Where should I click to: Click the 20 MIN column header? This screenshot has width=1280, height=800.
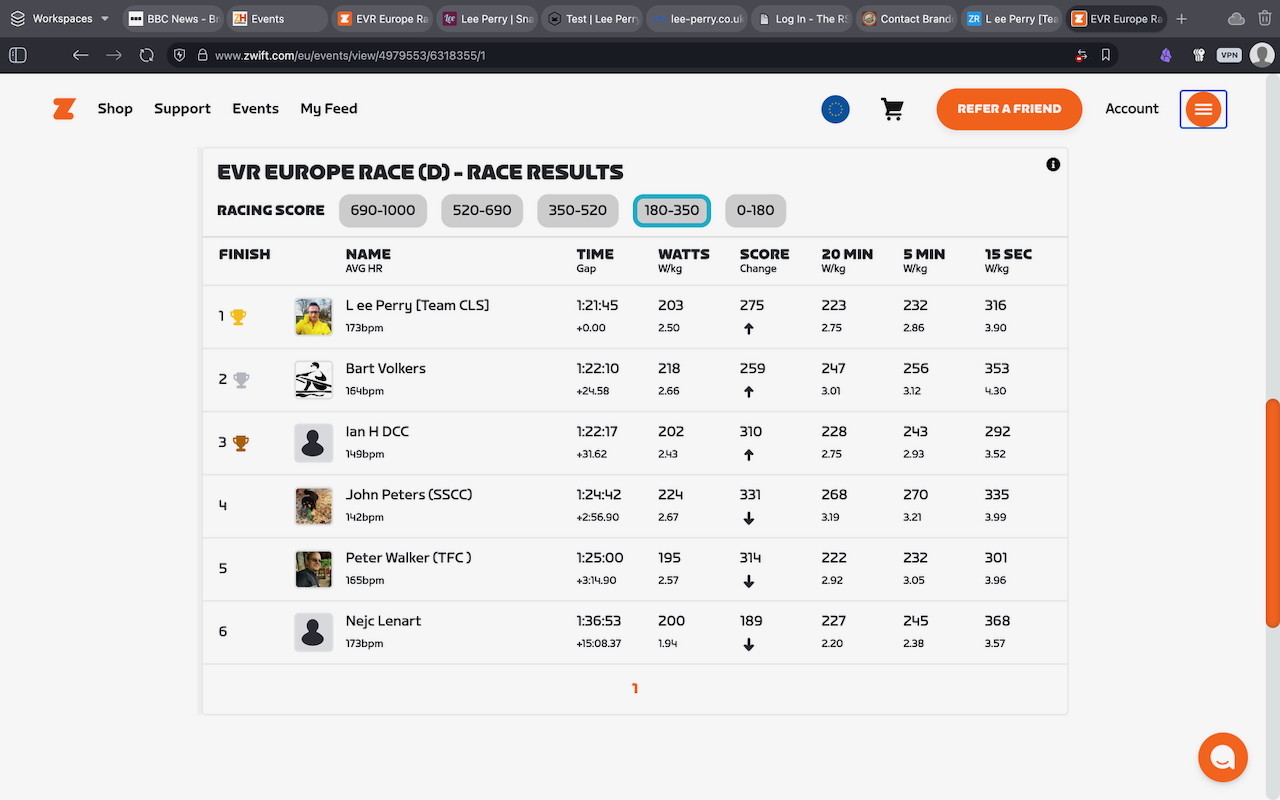[847, 255]
